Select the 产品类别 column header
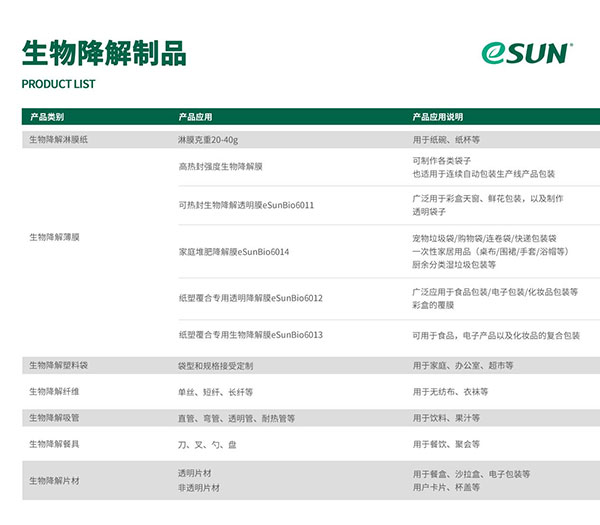Image resolution: width=600 pixels, height=525 pixels. pos(47,117)
